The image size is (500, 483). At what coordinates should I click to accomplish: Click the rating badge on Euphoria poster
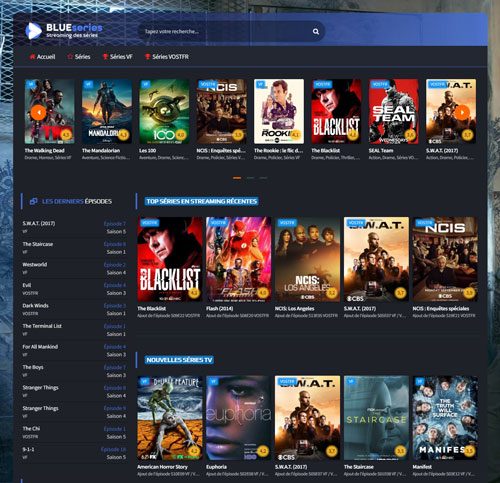[263, 451]
